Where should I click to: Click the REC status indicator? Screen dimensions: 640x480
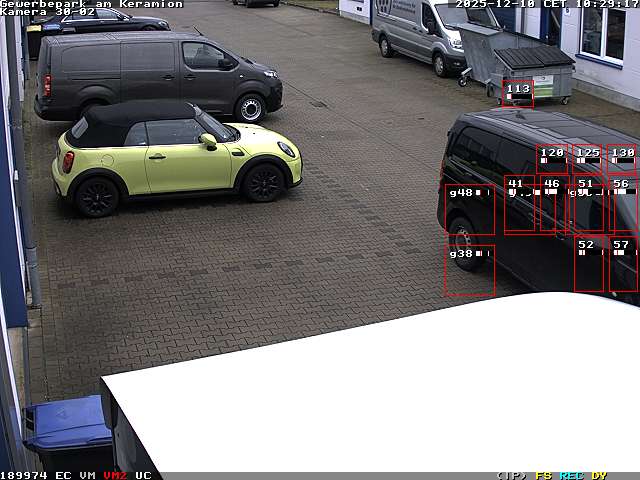(571, 475)
